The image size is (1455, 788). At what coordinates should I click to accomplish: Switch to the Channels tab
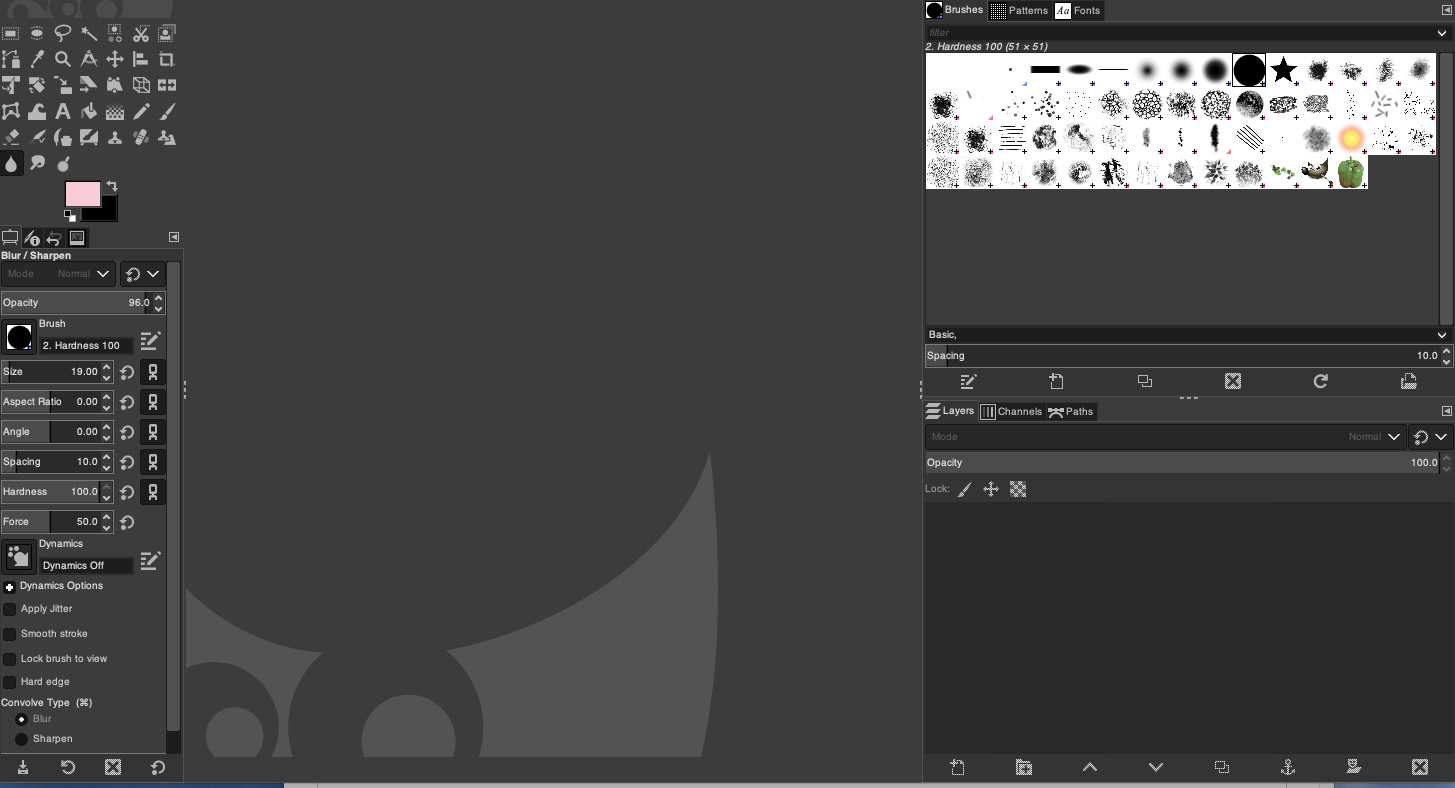pos(1010,411)
